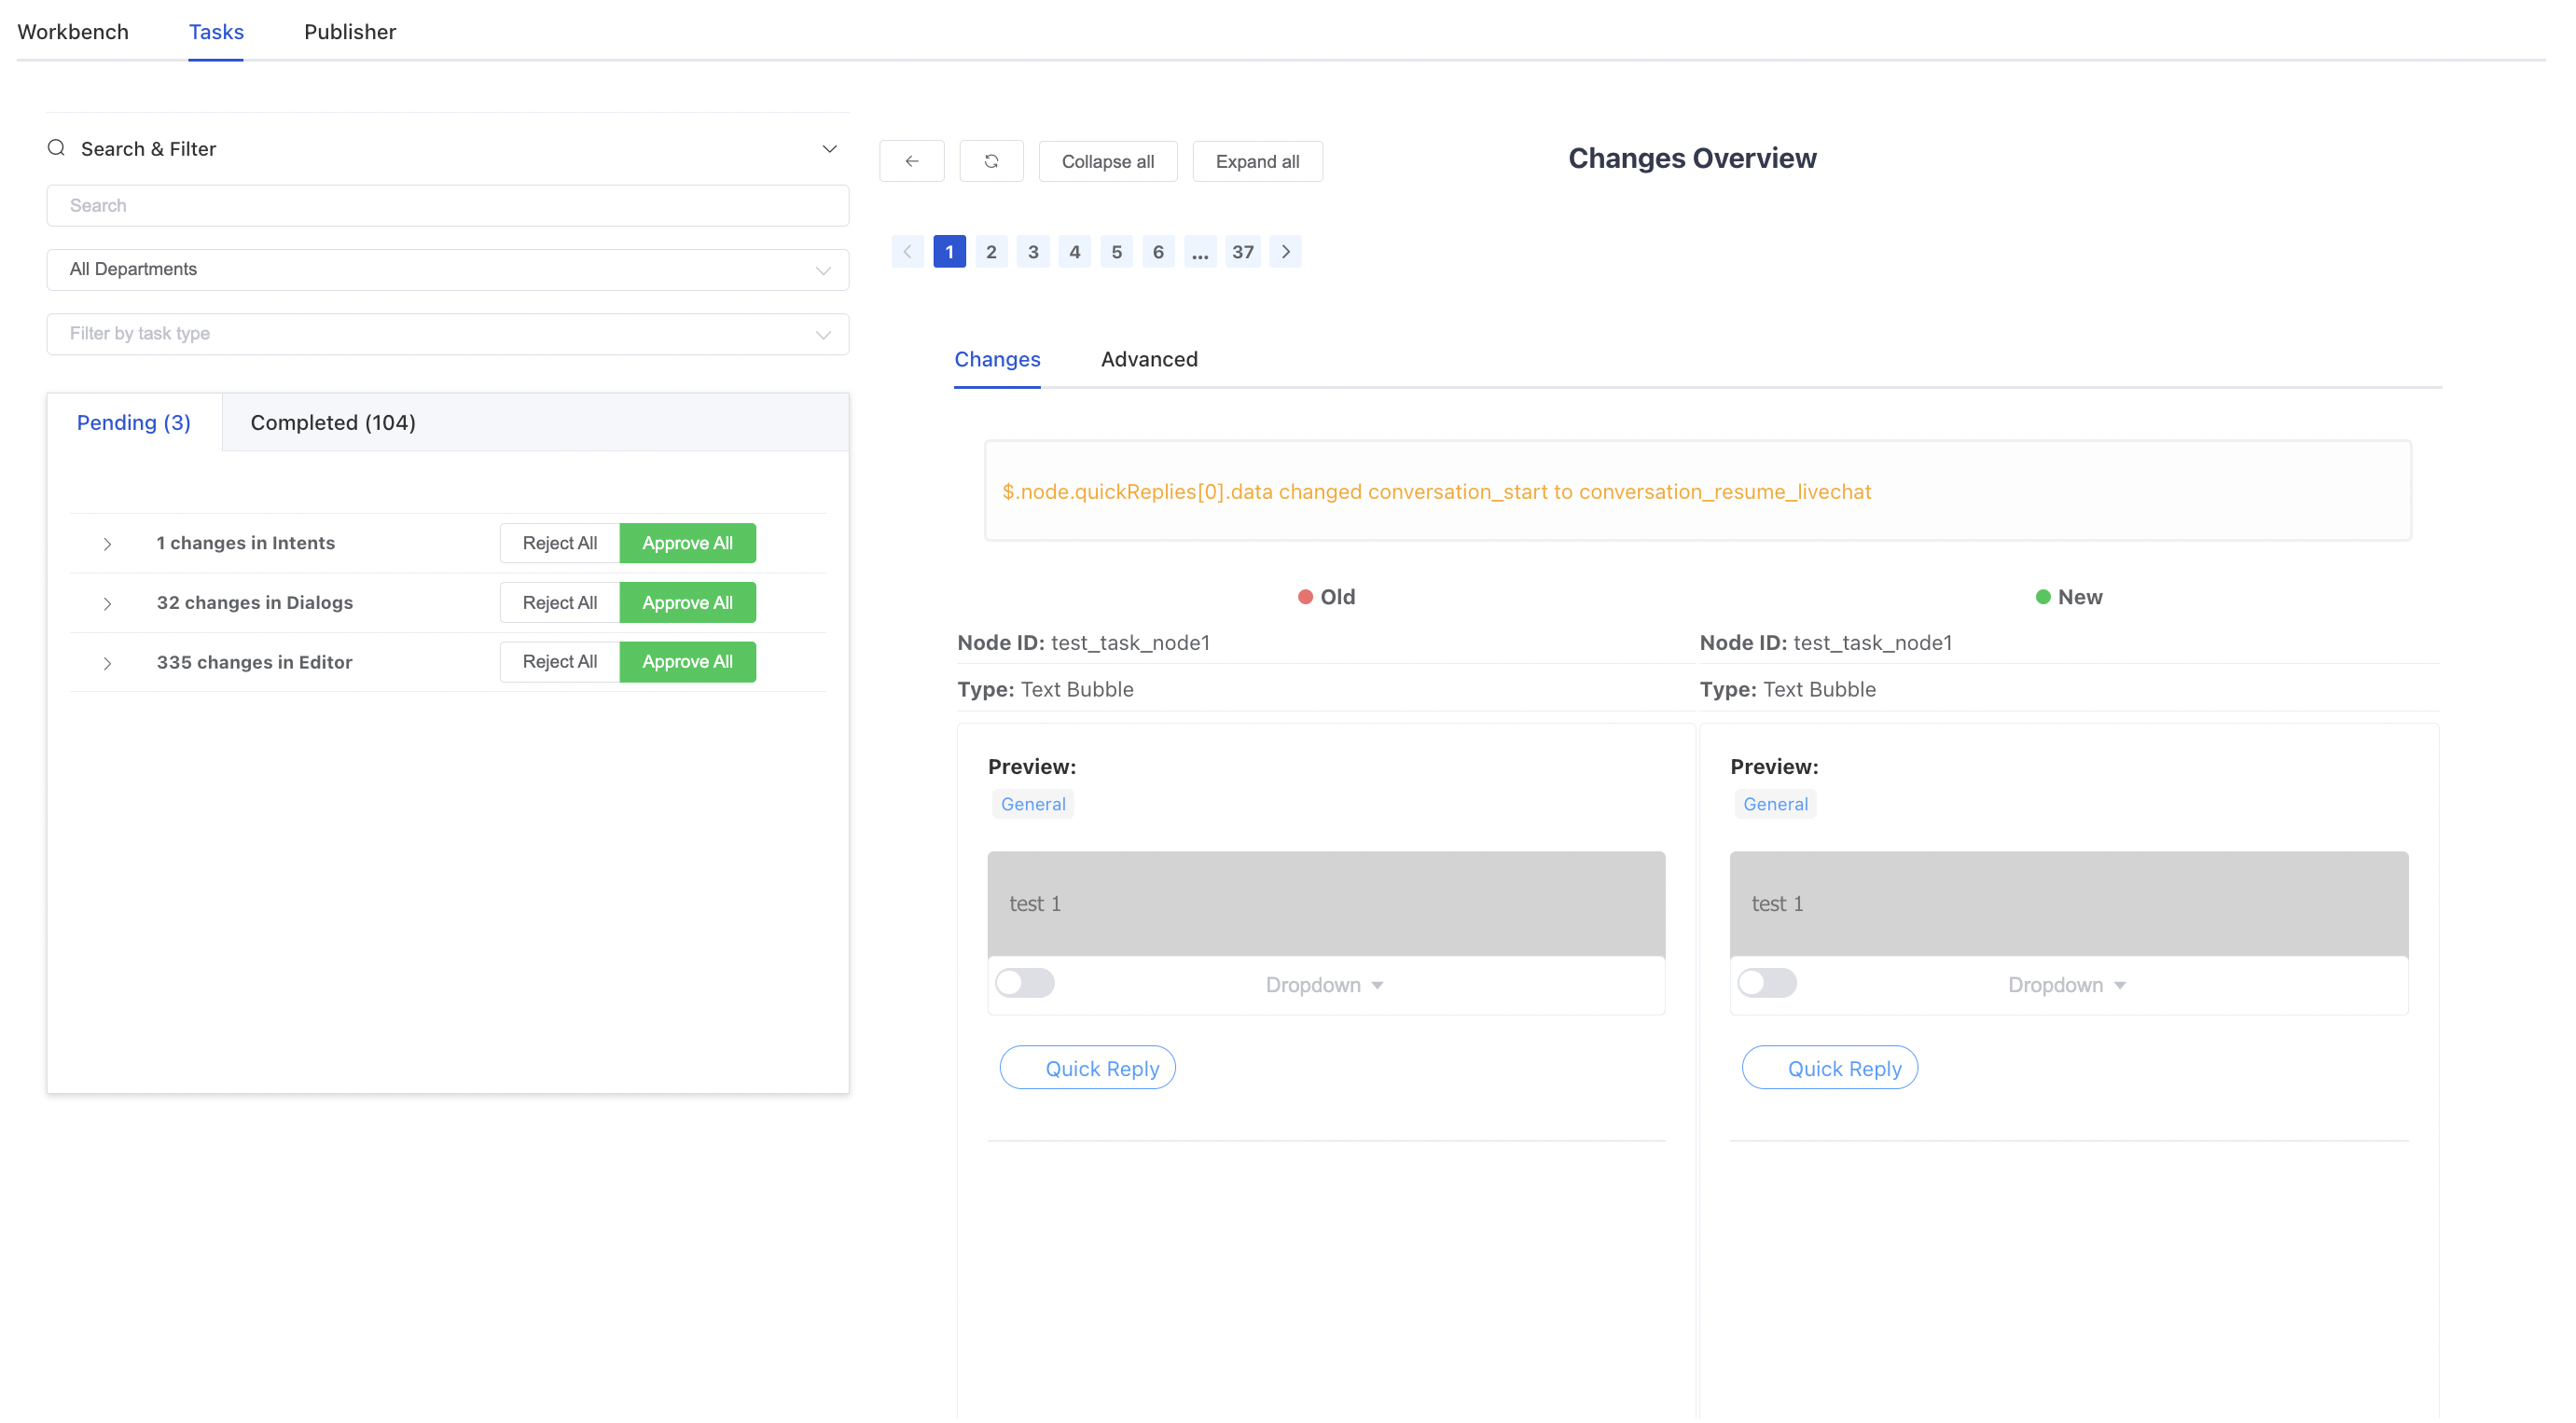Approve All changes in Intents
The width and height of the screenshot is (2576, 1423).
pos(687,543)
